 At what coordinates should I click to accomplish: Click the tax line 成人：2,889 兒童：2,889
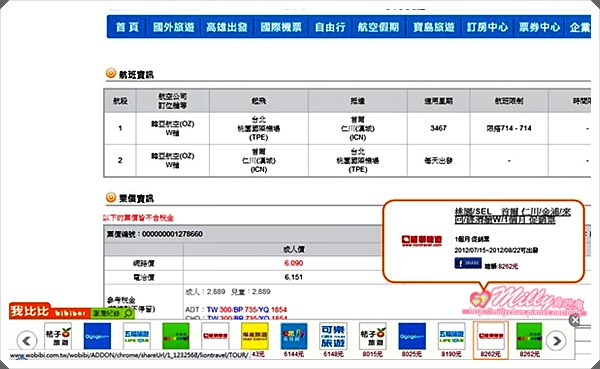(x=228, y=292)
